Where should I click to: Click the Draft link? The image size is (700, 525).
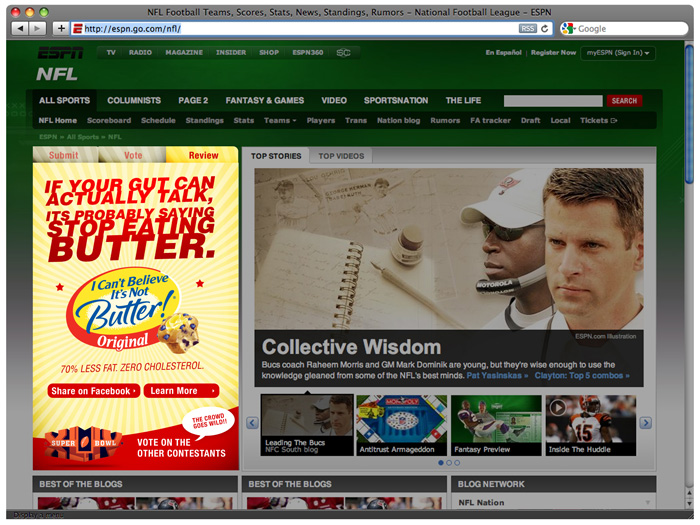(x=530, y=121)
